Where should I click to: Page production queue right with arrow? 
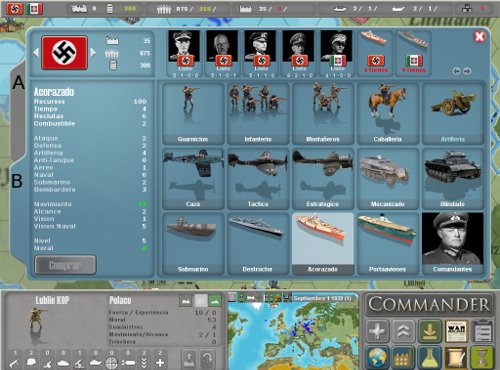click(467, 71)
